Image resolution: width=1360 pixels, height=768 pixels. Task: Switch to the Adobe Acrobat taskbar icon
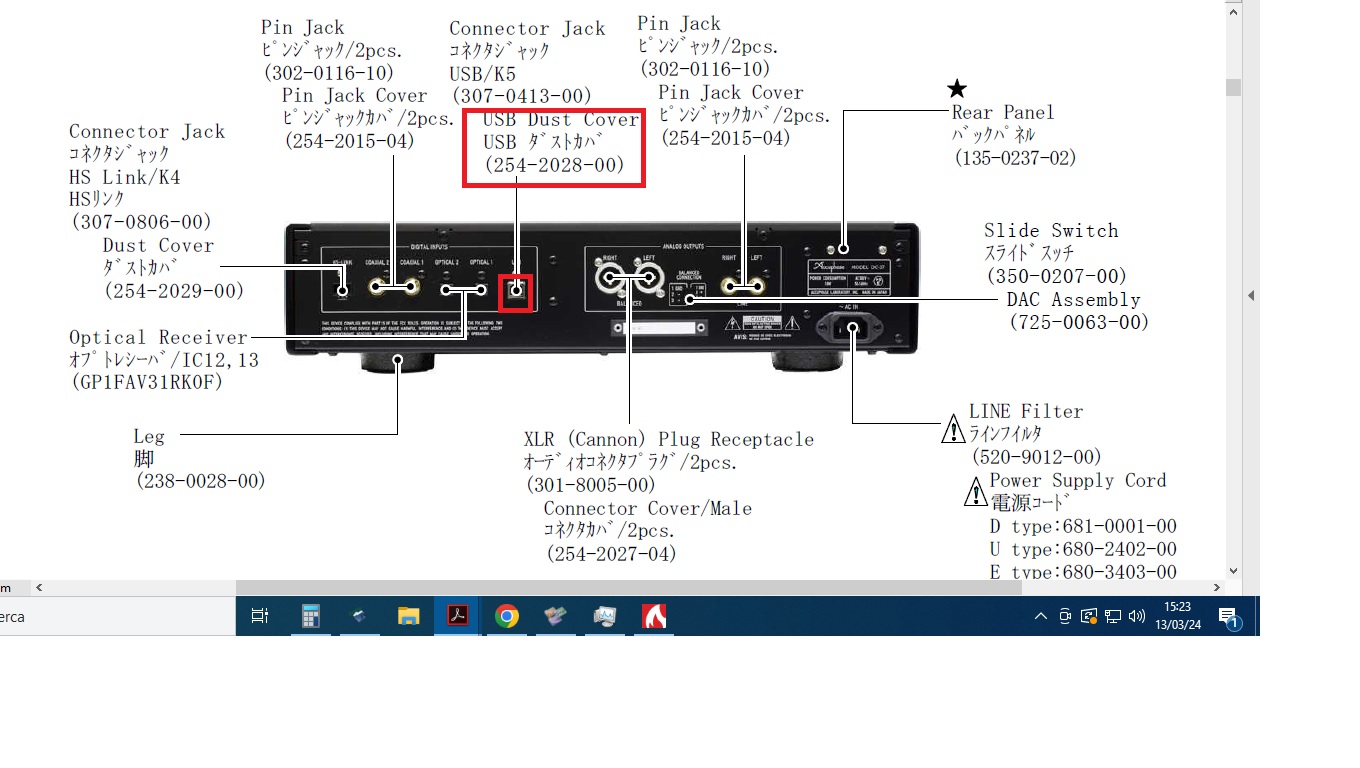457,616
